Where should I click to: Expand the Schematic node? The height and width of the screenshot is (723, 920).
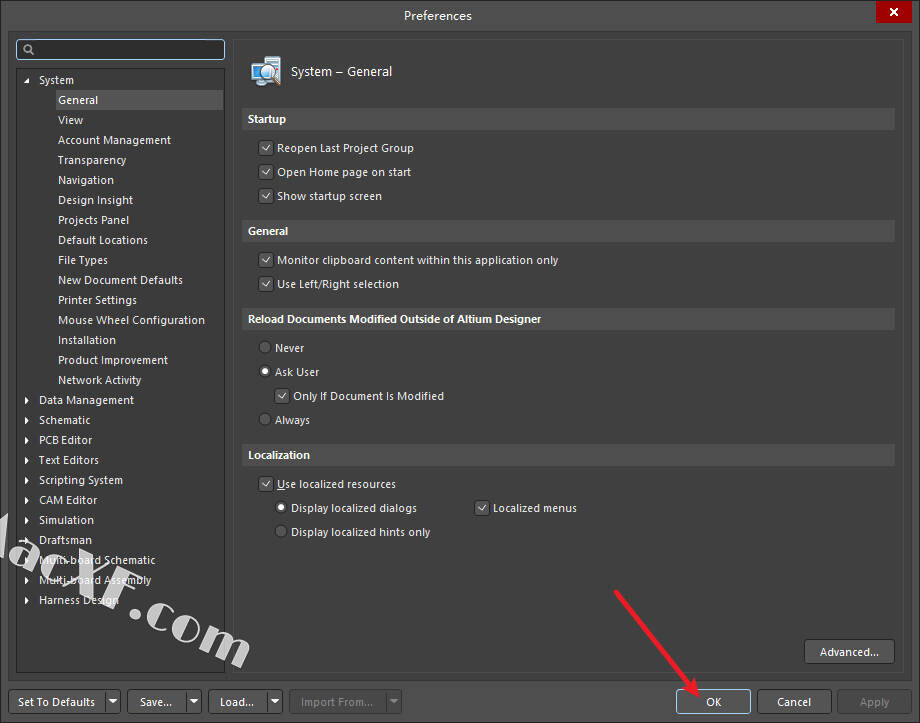click(x=26, y=420)
